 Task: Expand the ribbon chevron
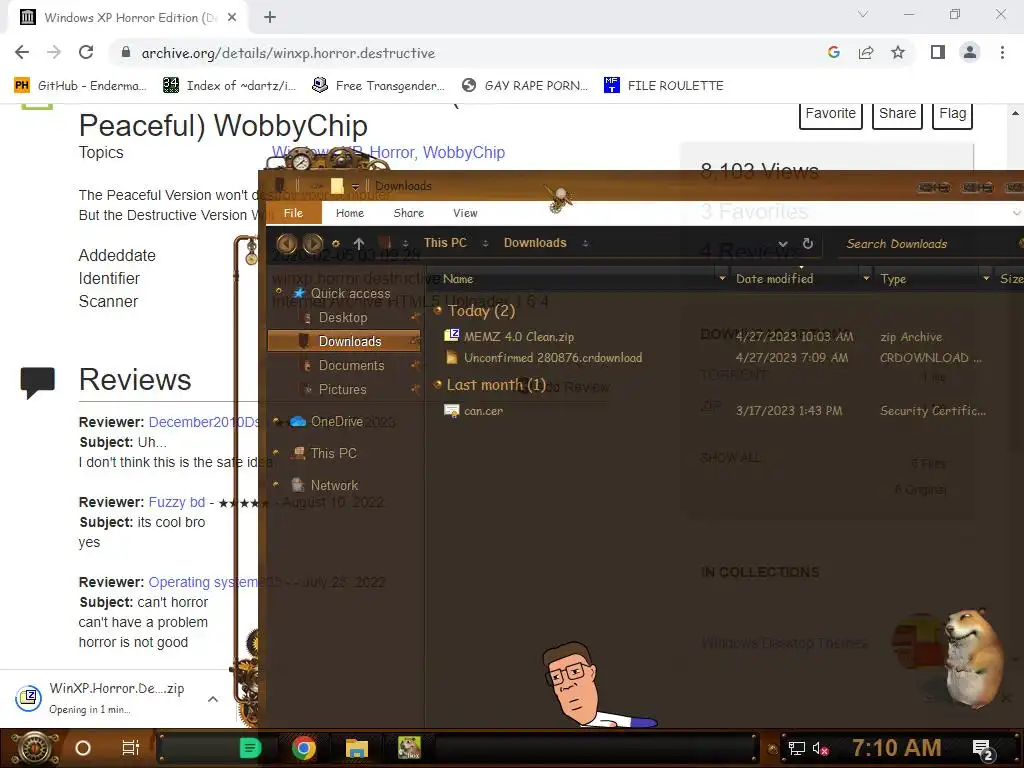(1016, 213)
